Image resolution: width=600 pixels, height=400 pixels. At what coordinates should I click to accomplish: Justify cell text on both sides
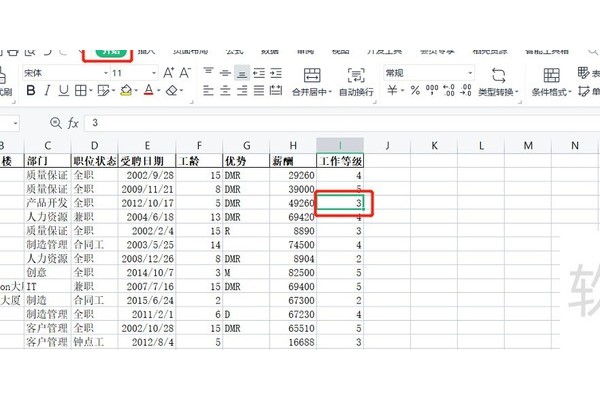pos(259,91)
